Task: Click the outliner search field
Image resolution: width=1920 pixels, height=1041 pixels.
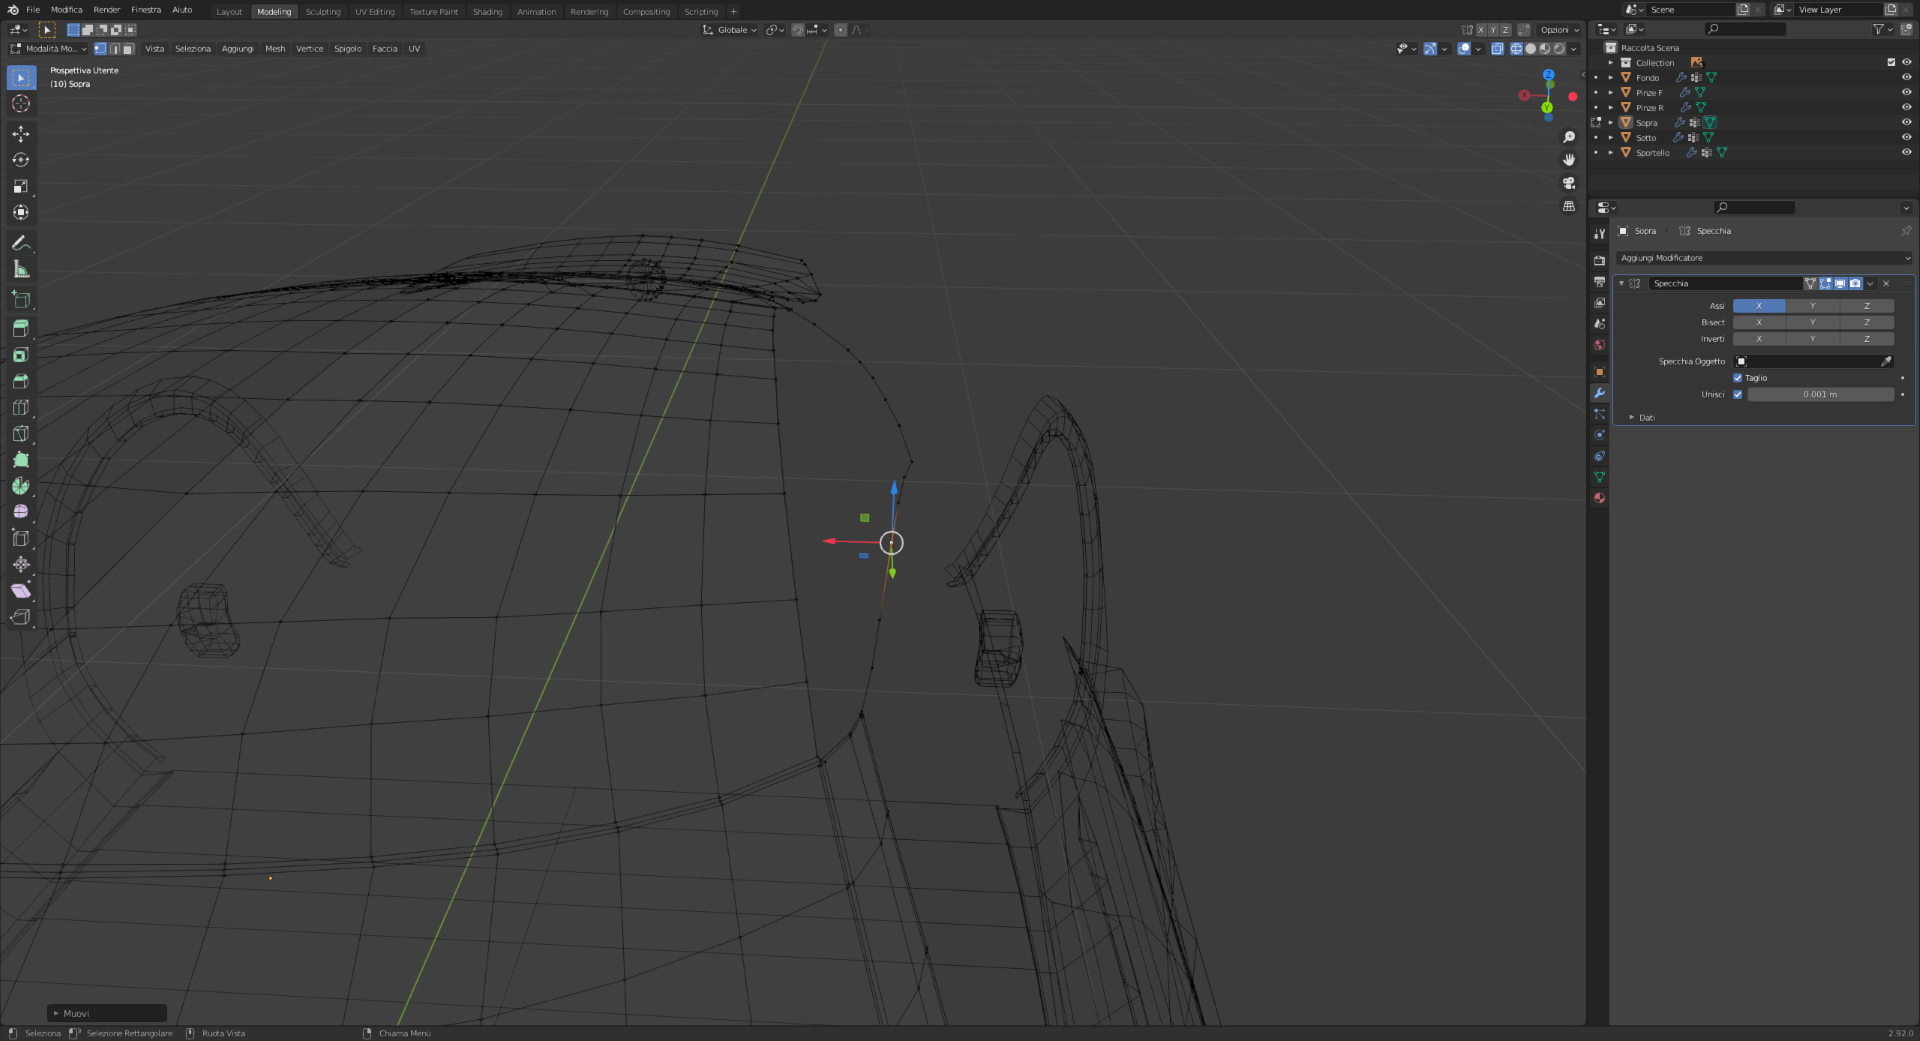Action: pos(1746,29)
